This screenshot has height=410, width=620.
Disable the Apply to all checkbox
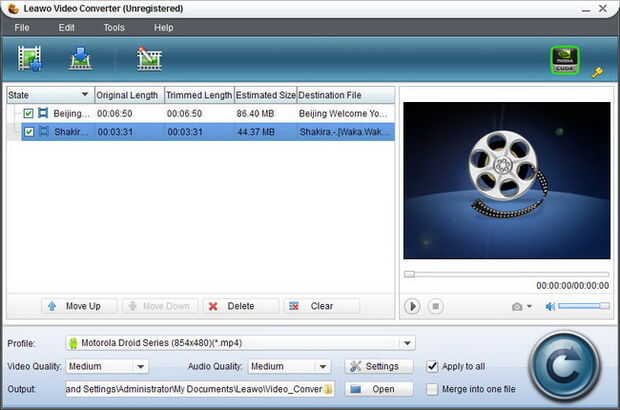pyautogui.click(x=432, y=367)
